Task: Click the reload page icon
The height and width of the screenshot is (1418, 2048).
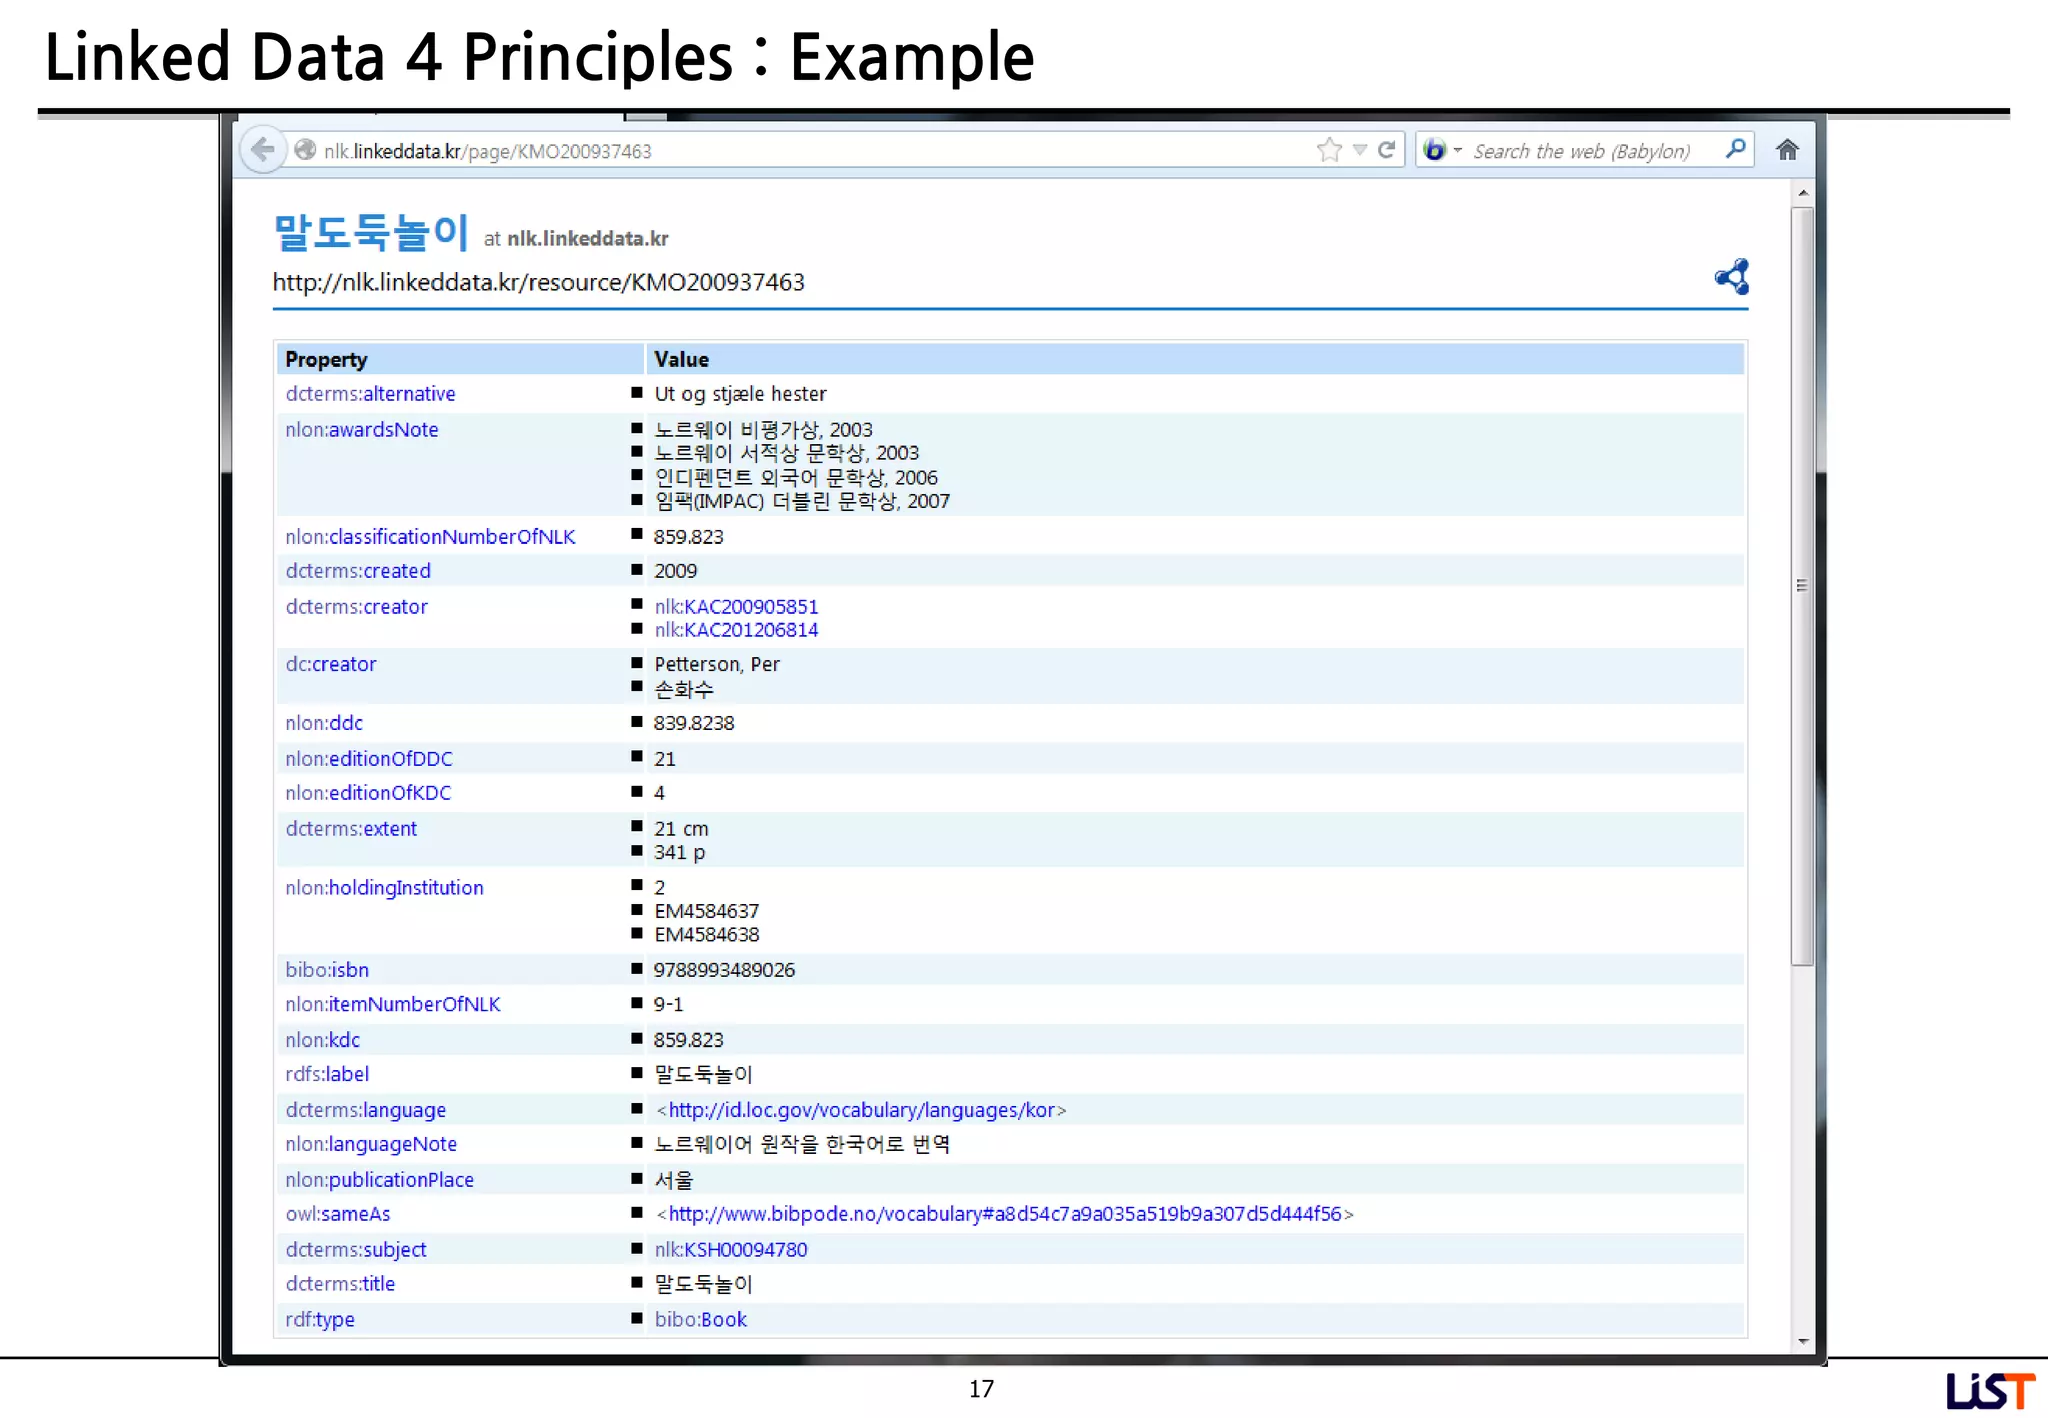Action: pos(1386,150)
